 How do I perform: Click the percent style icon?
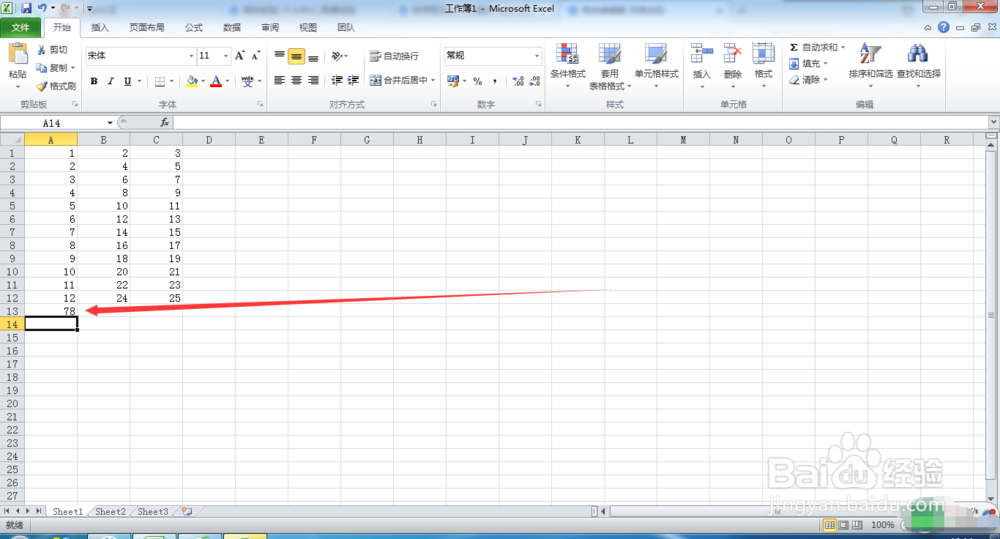pos(478,81)
